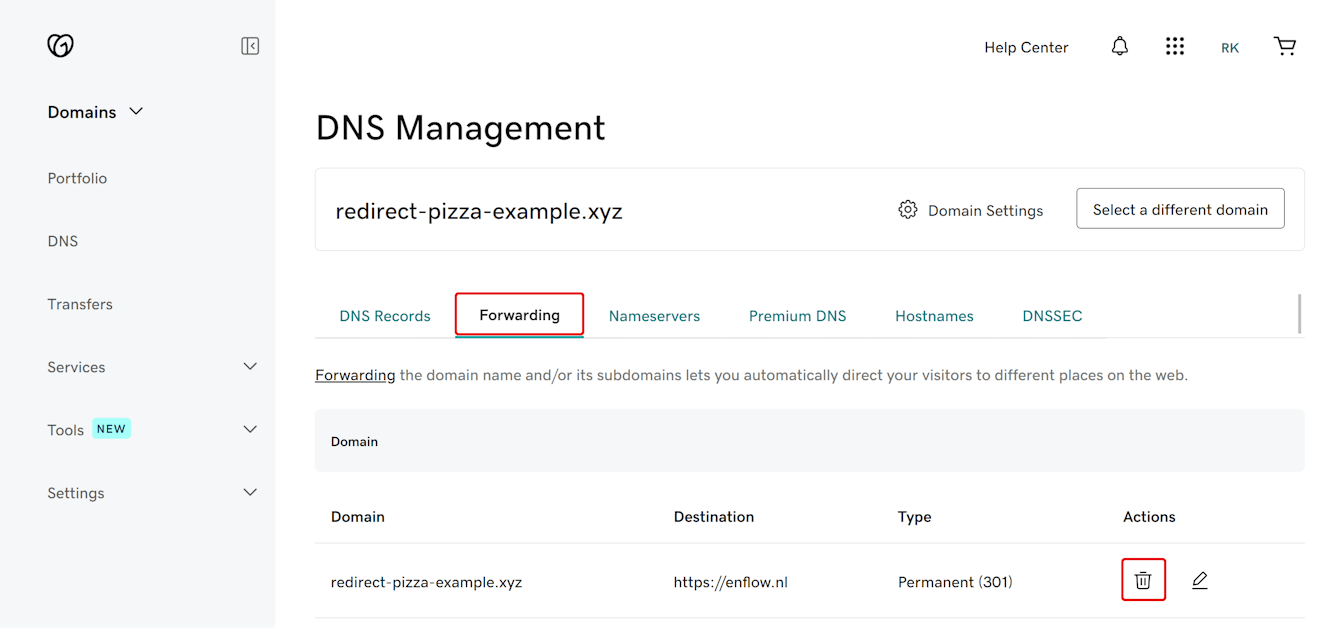
Task: Click the tab bar scrollbar handle
Action: [x=1299, y=313]
